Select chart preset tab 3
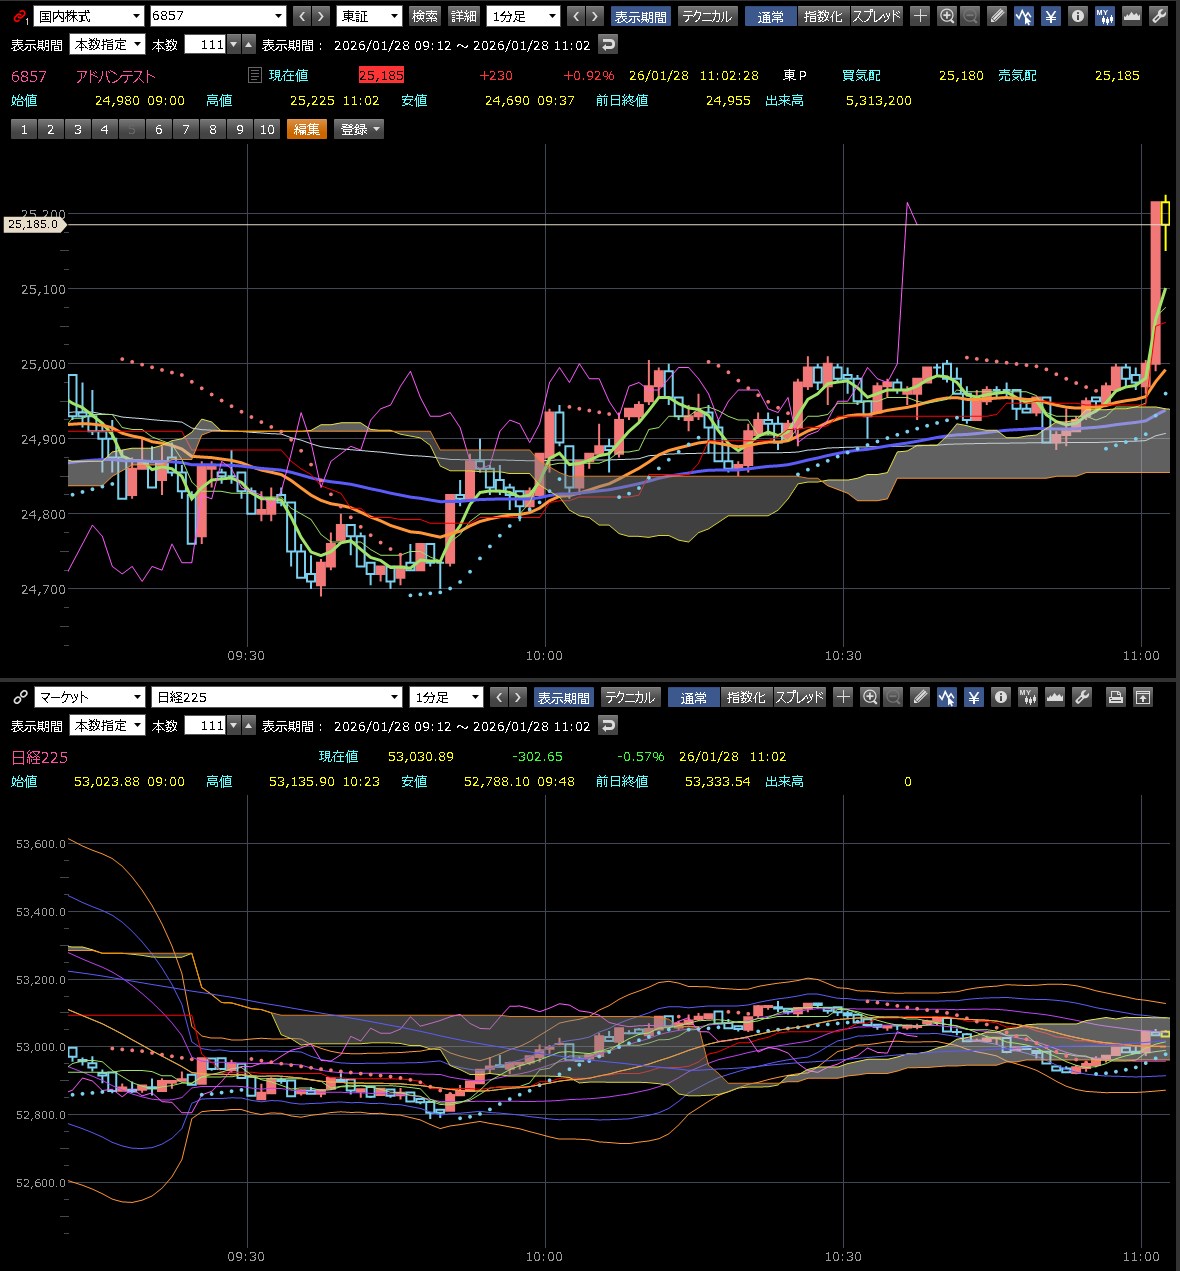The height and width of the screenshot is (1271, 1180). pyautogui.click(x=77, y=129)
